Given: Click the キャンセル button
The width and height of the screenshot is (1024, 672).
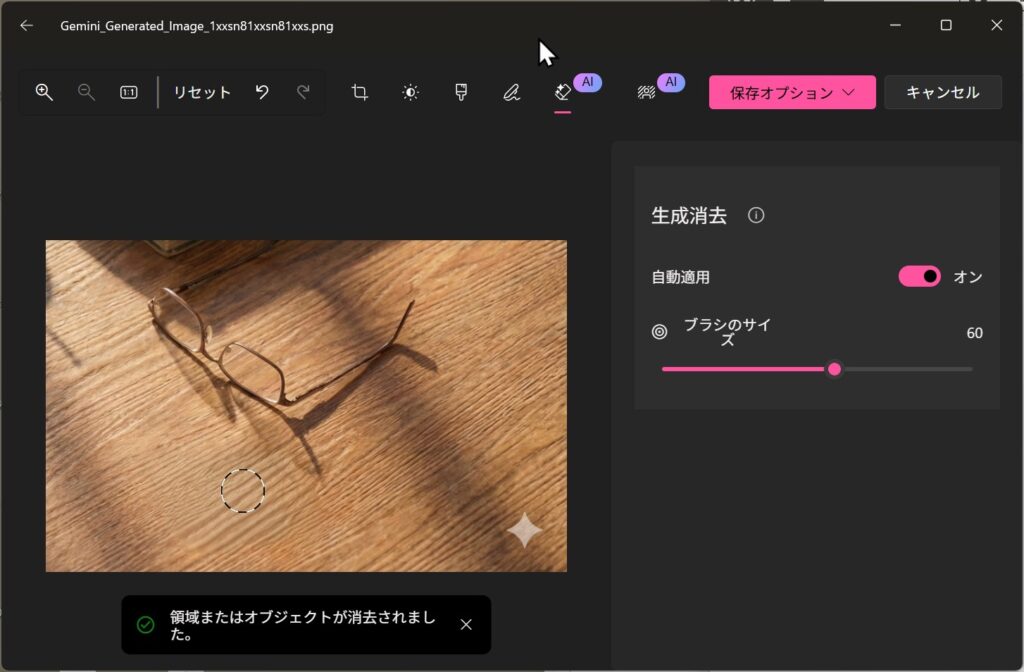Looking at the screenshot, I should (942, 92).
